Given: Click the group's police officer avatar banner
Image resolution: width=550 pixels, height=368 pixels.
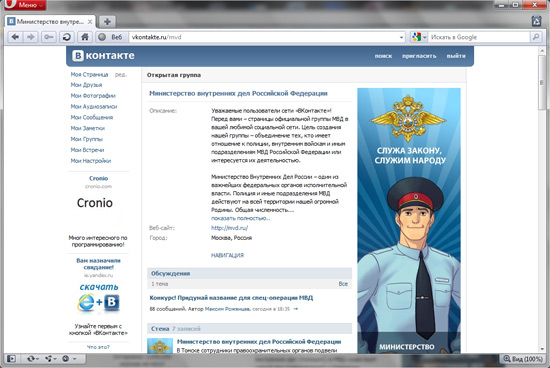Looking at the screenshot, I should pos(409,221).
